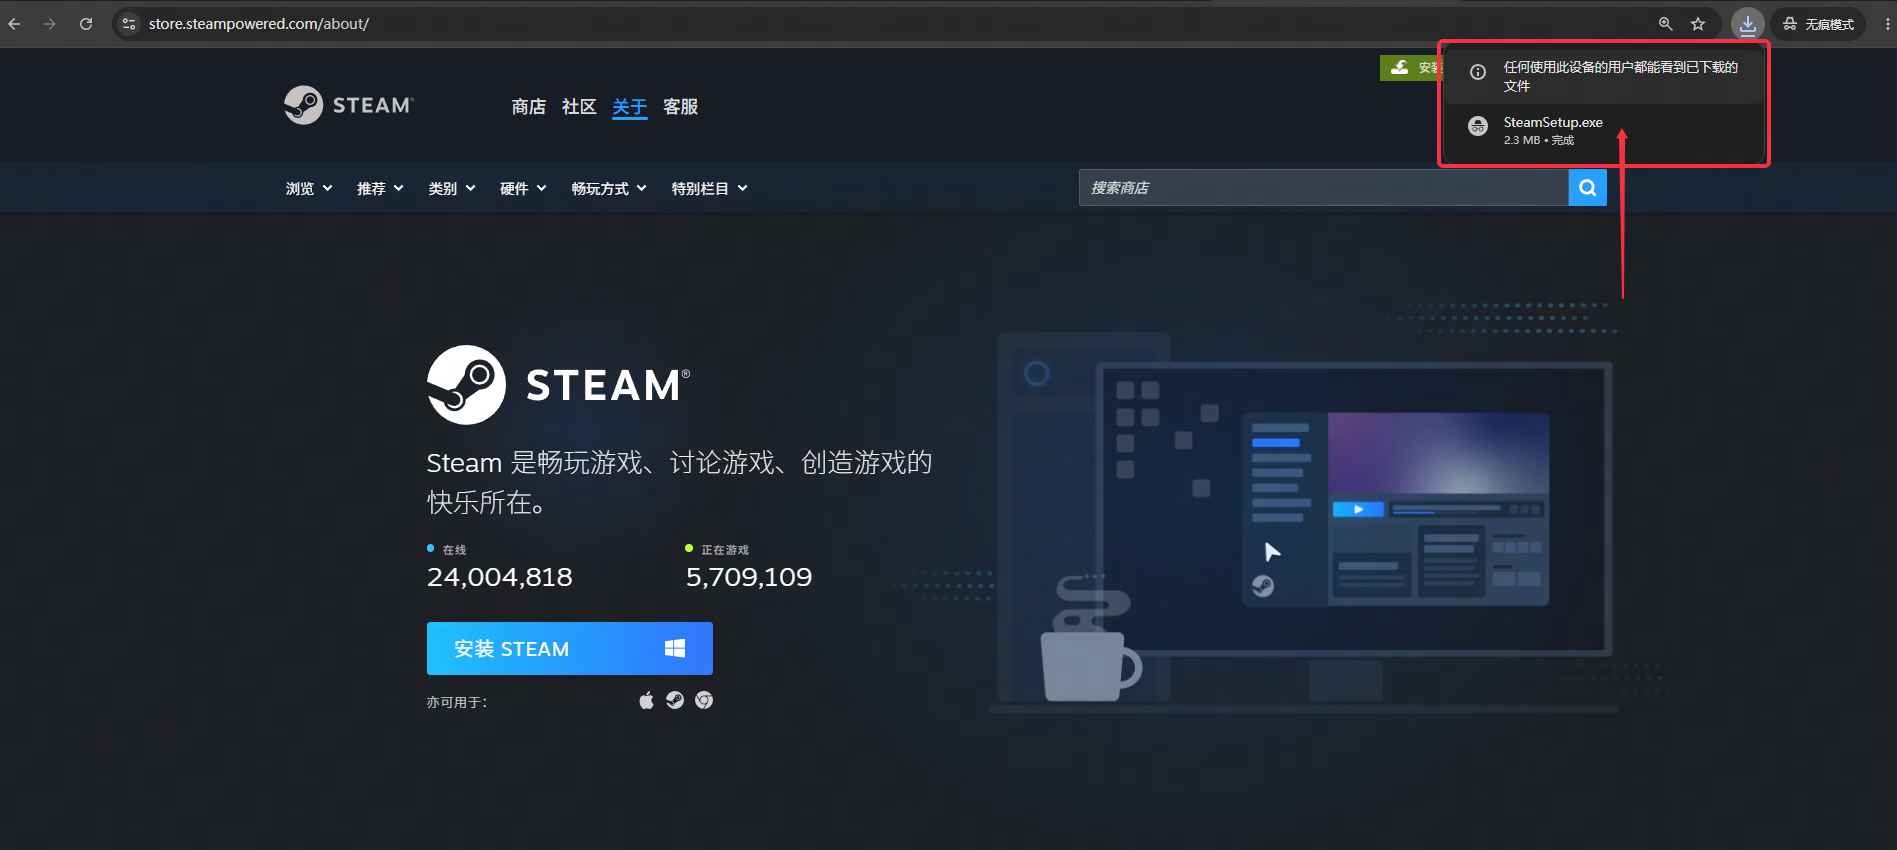This screenshot has height=850, width=1897.
Task: Click the blue search magnifier button
Action: [x=1588, y=188]
